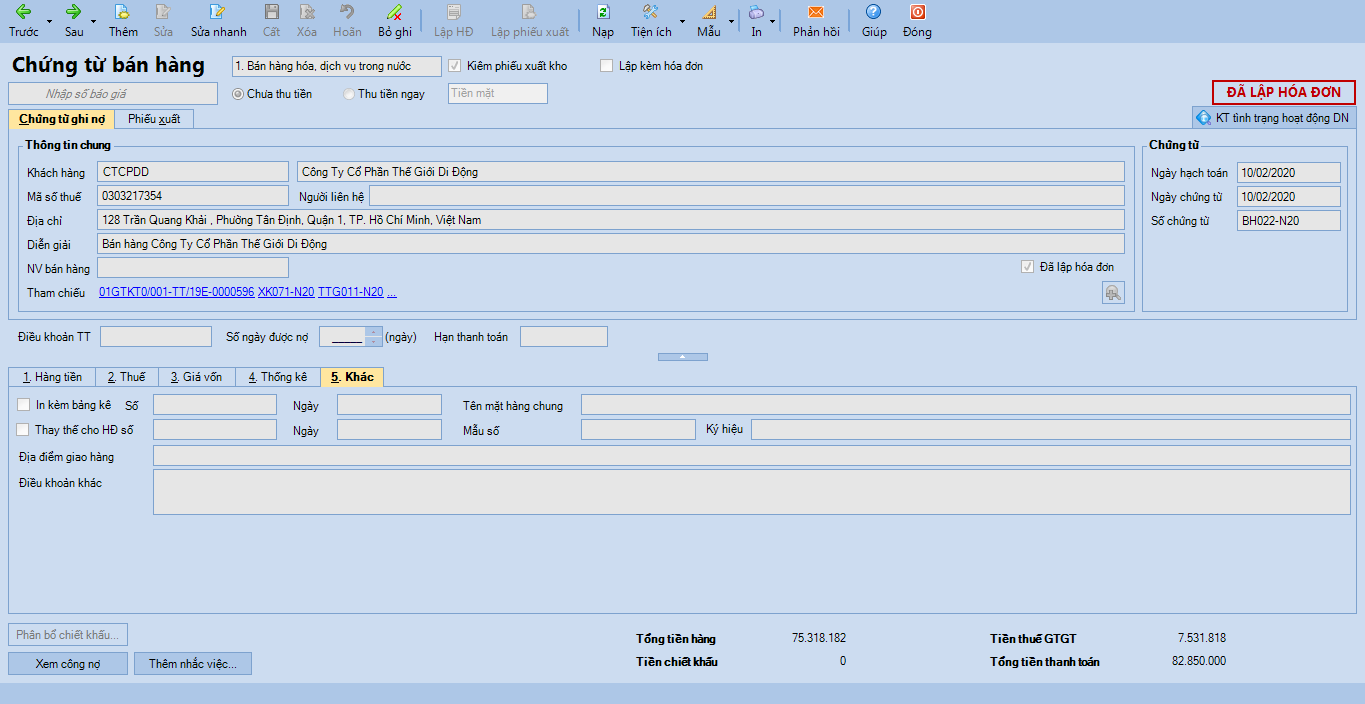Click the Mã số thuế field 0303217354
Screen dimensions: 1365x704
click(x=193, y=196)
